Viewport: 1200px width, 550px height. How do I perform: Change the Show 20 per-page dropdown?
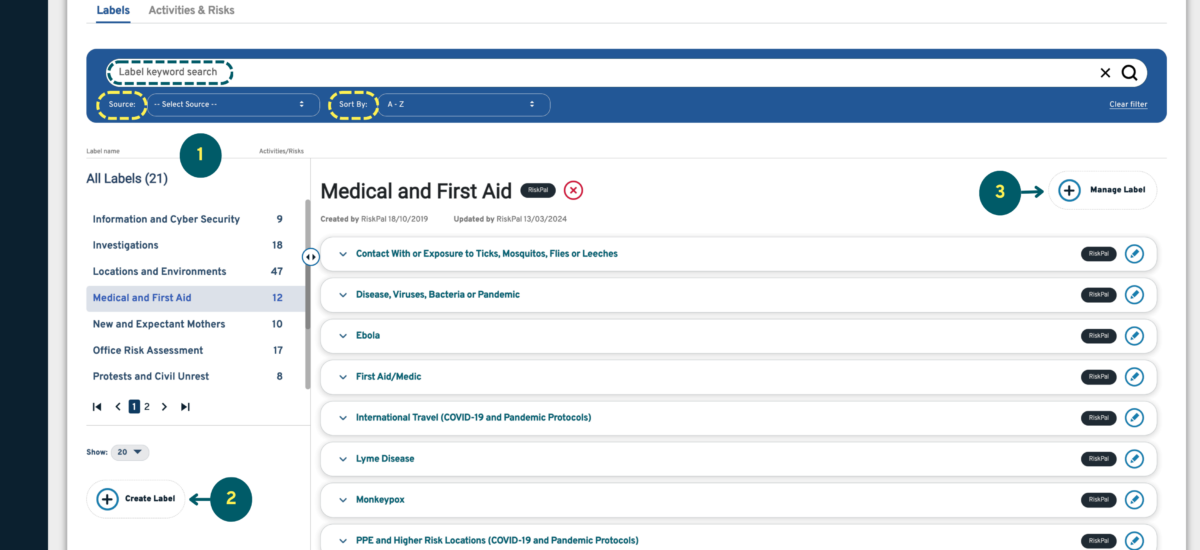coord(130,452)
